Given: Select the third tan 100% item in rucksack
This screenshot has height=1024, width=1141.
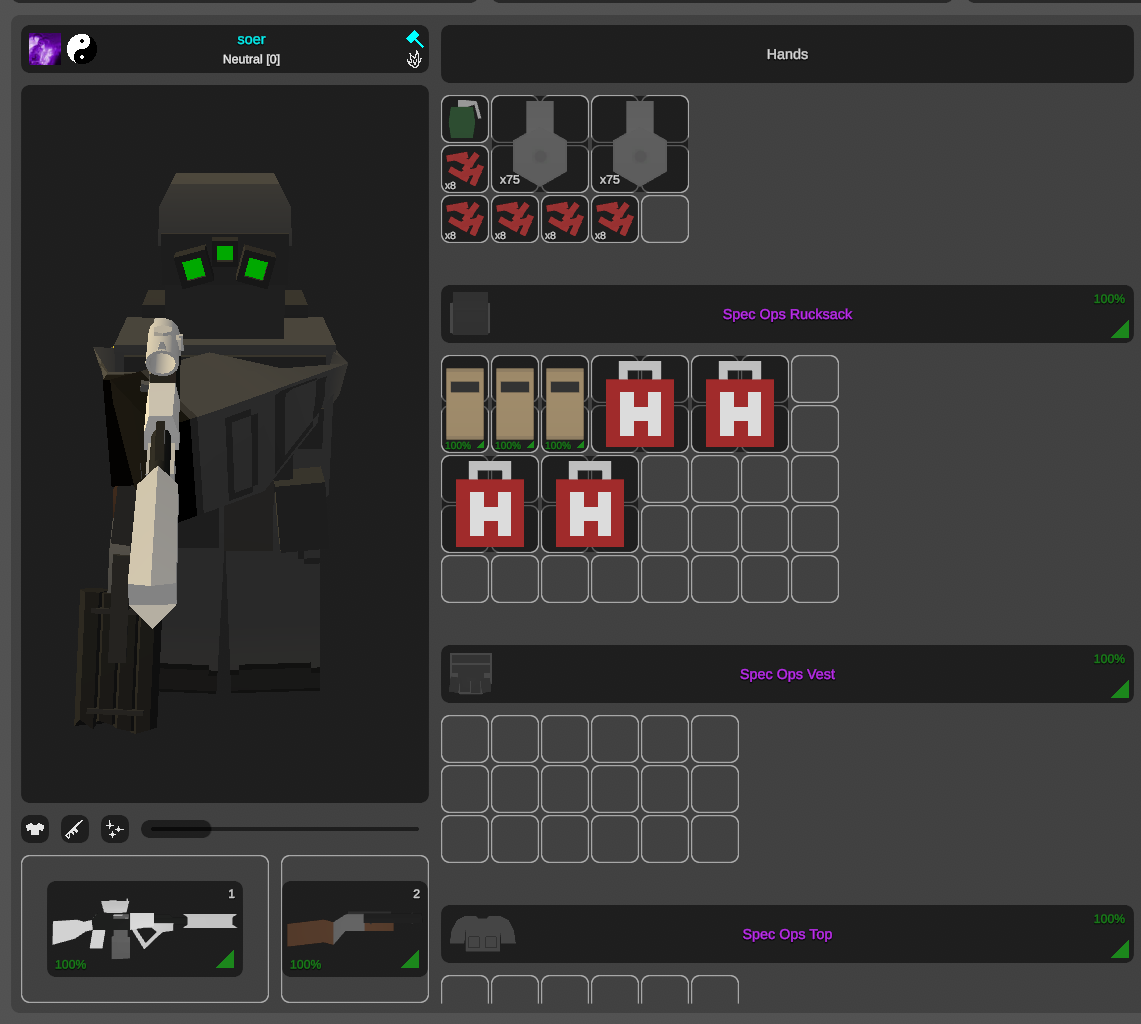Looking at the screenshot, I should point(565,404).
